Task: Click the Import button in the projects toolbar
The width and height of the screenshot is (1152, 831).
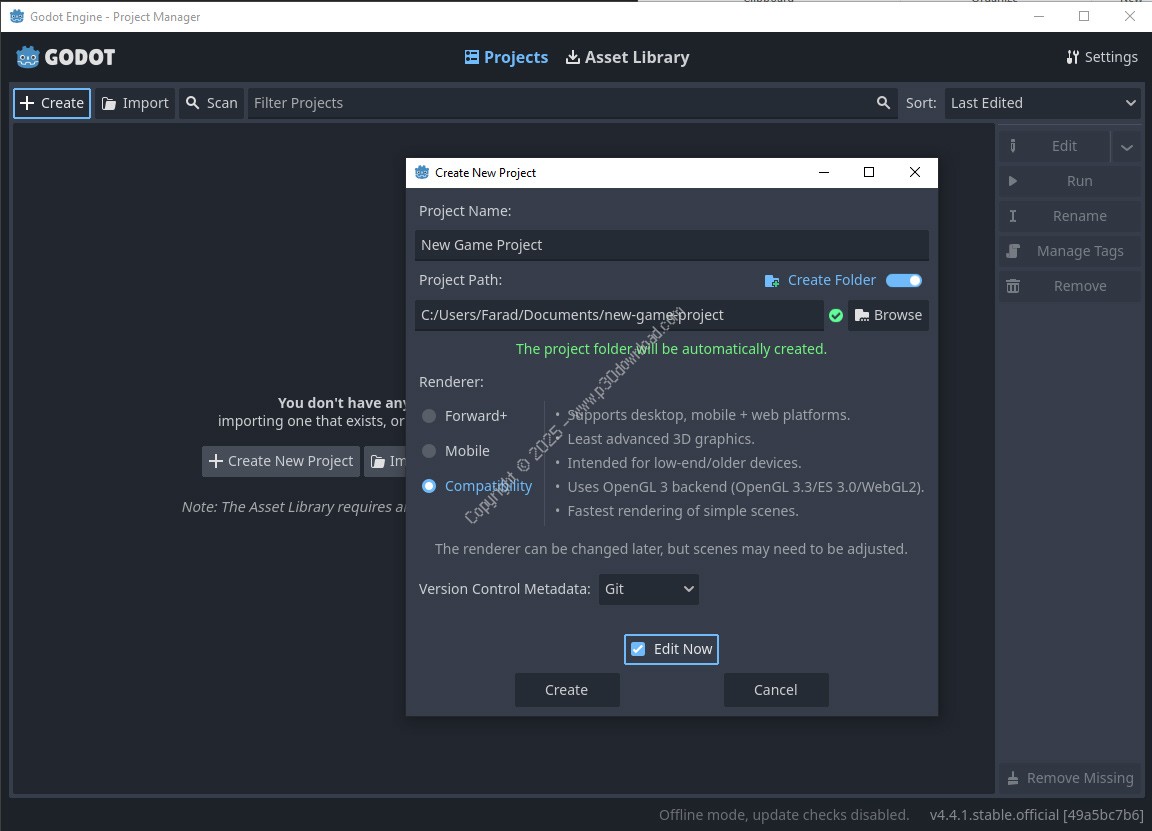Action: (x=135, y=103)
